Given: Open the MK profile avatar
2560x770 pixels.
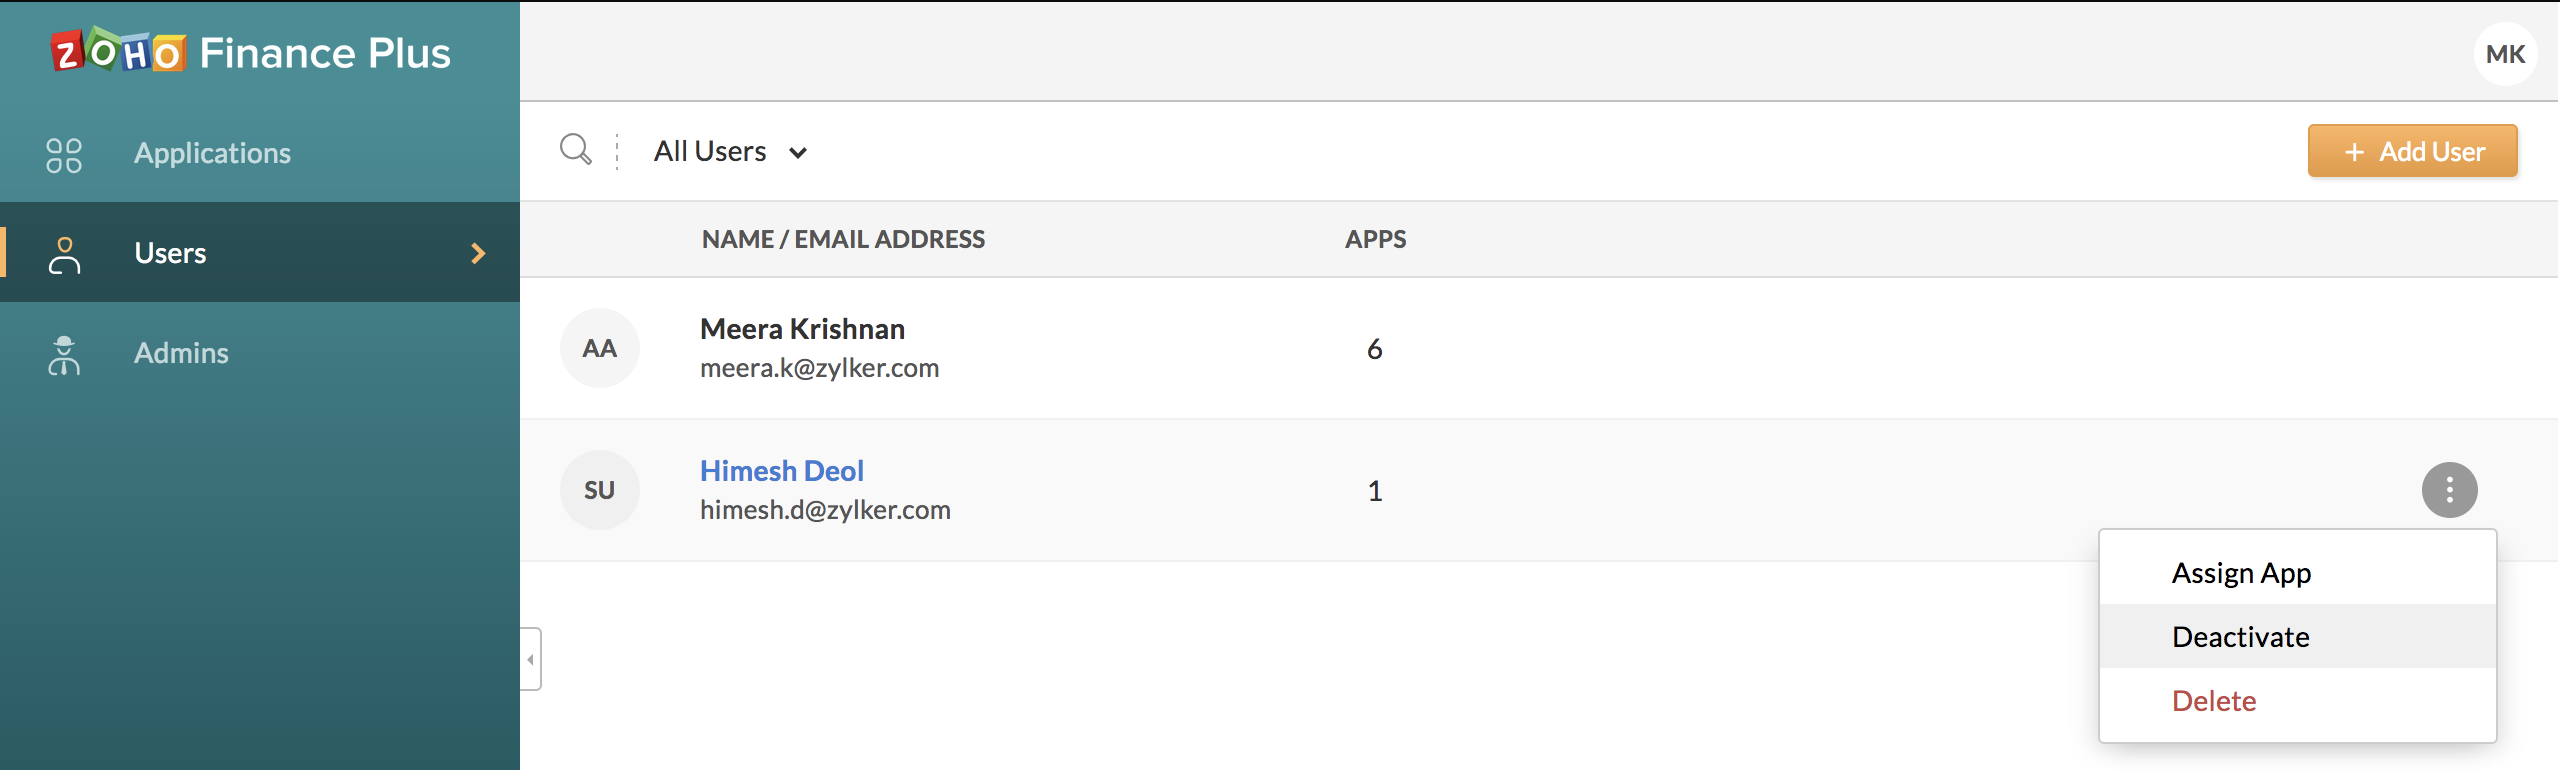Looking at the screenshot, I should click(2505, 54).
